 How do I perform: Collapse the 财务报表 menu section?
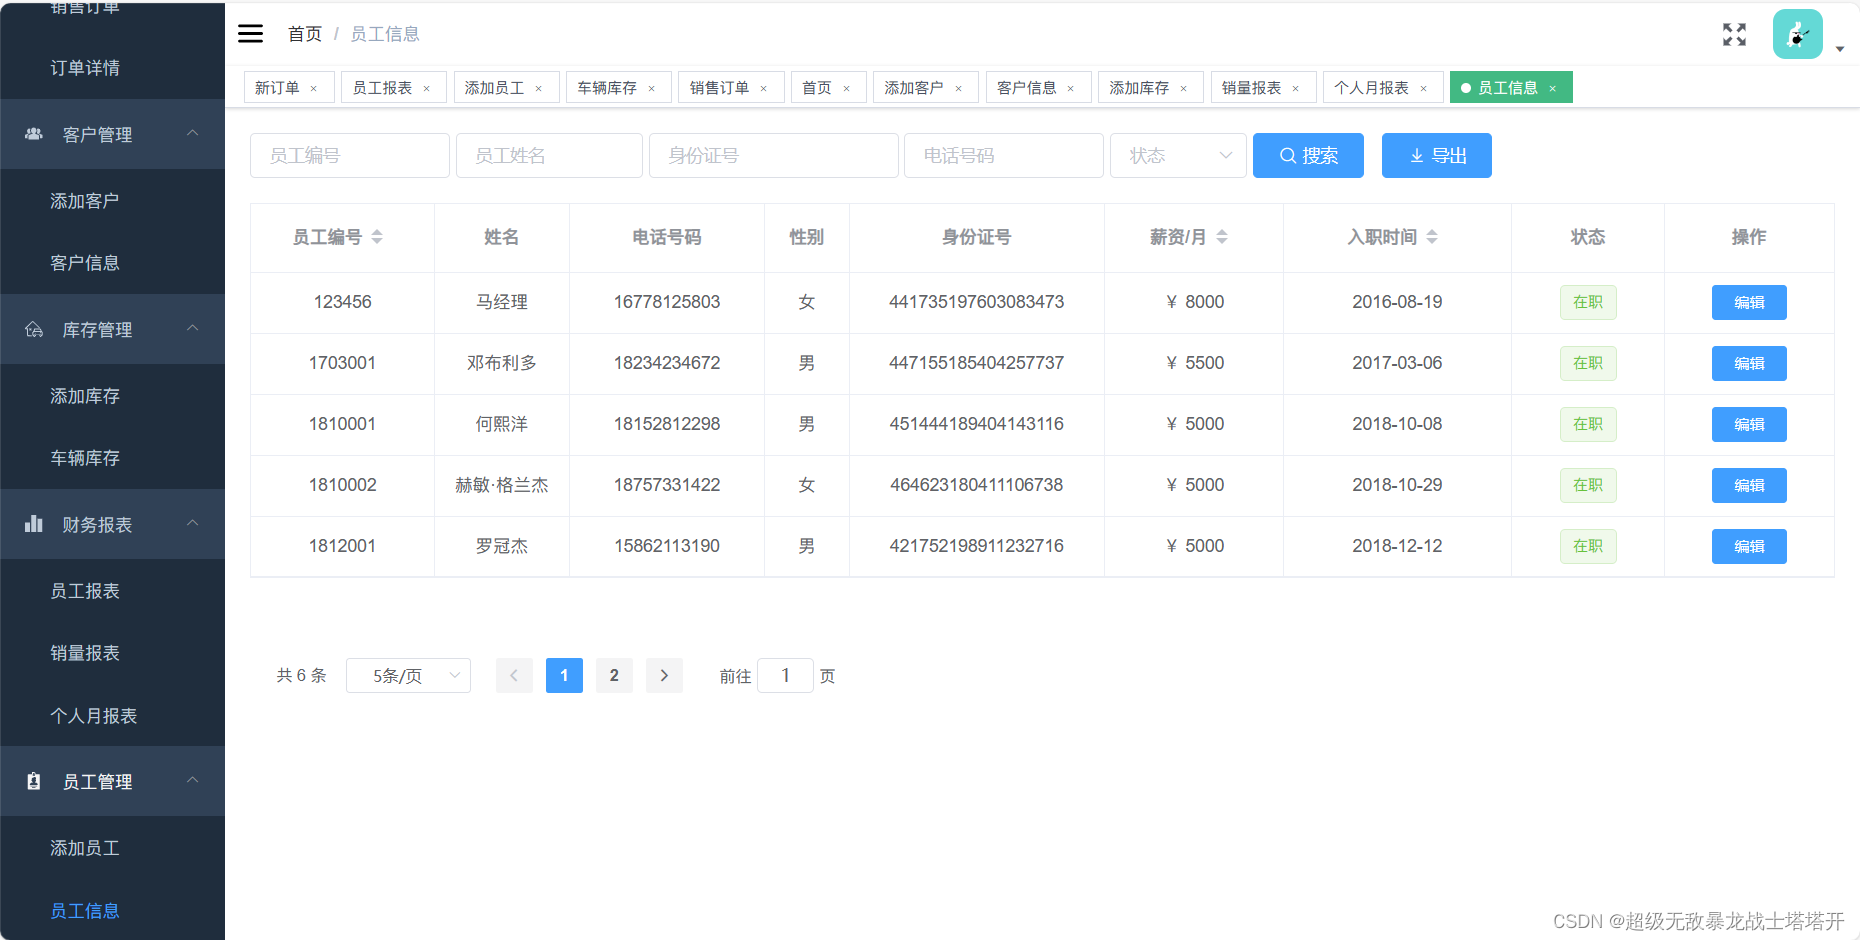click(193, 523)
